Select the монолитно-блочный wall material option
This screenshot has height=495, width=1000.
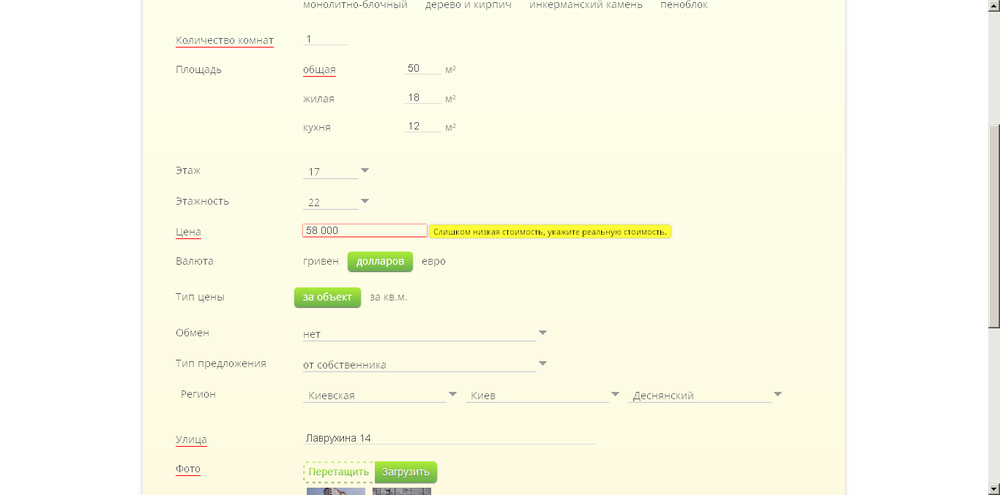click(x=355, y=5)
